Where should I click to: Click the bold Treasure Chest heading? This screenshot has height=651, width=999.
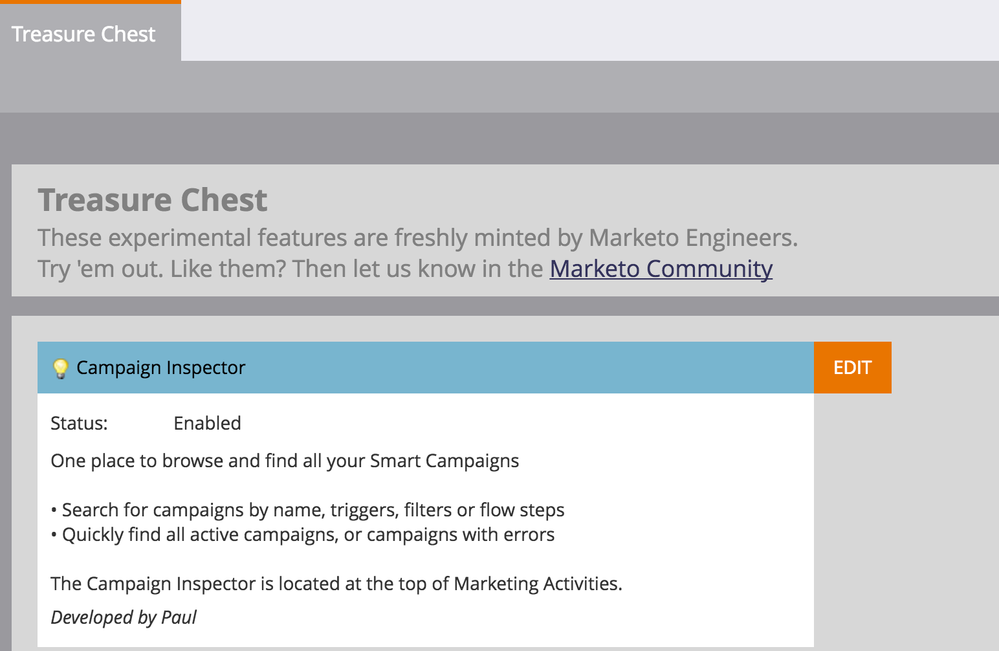[x=152, y=200]
